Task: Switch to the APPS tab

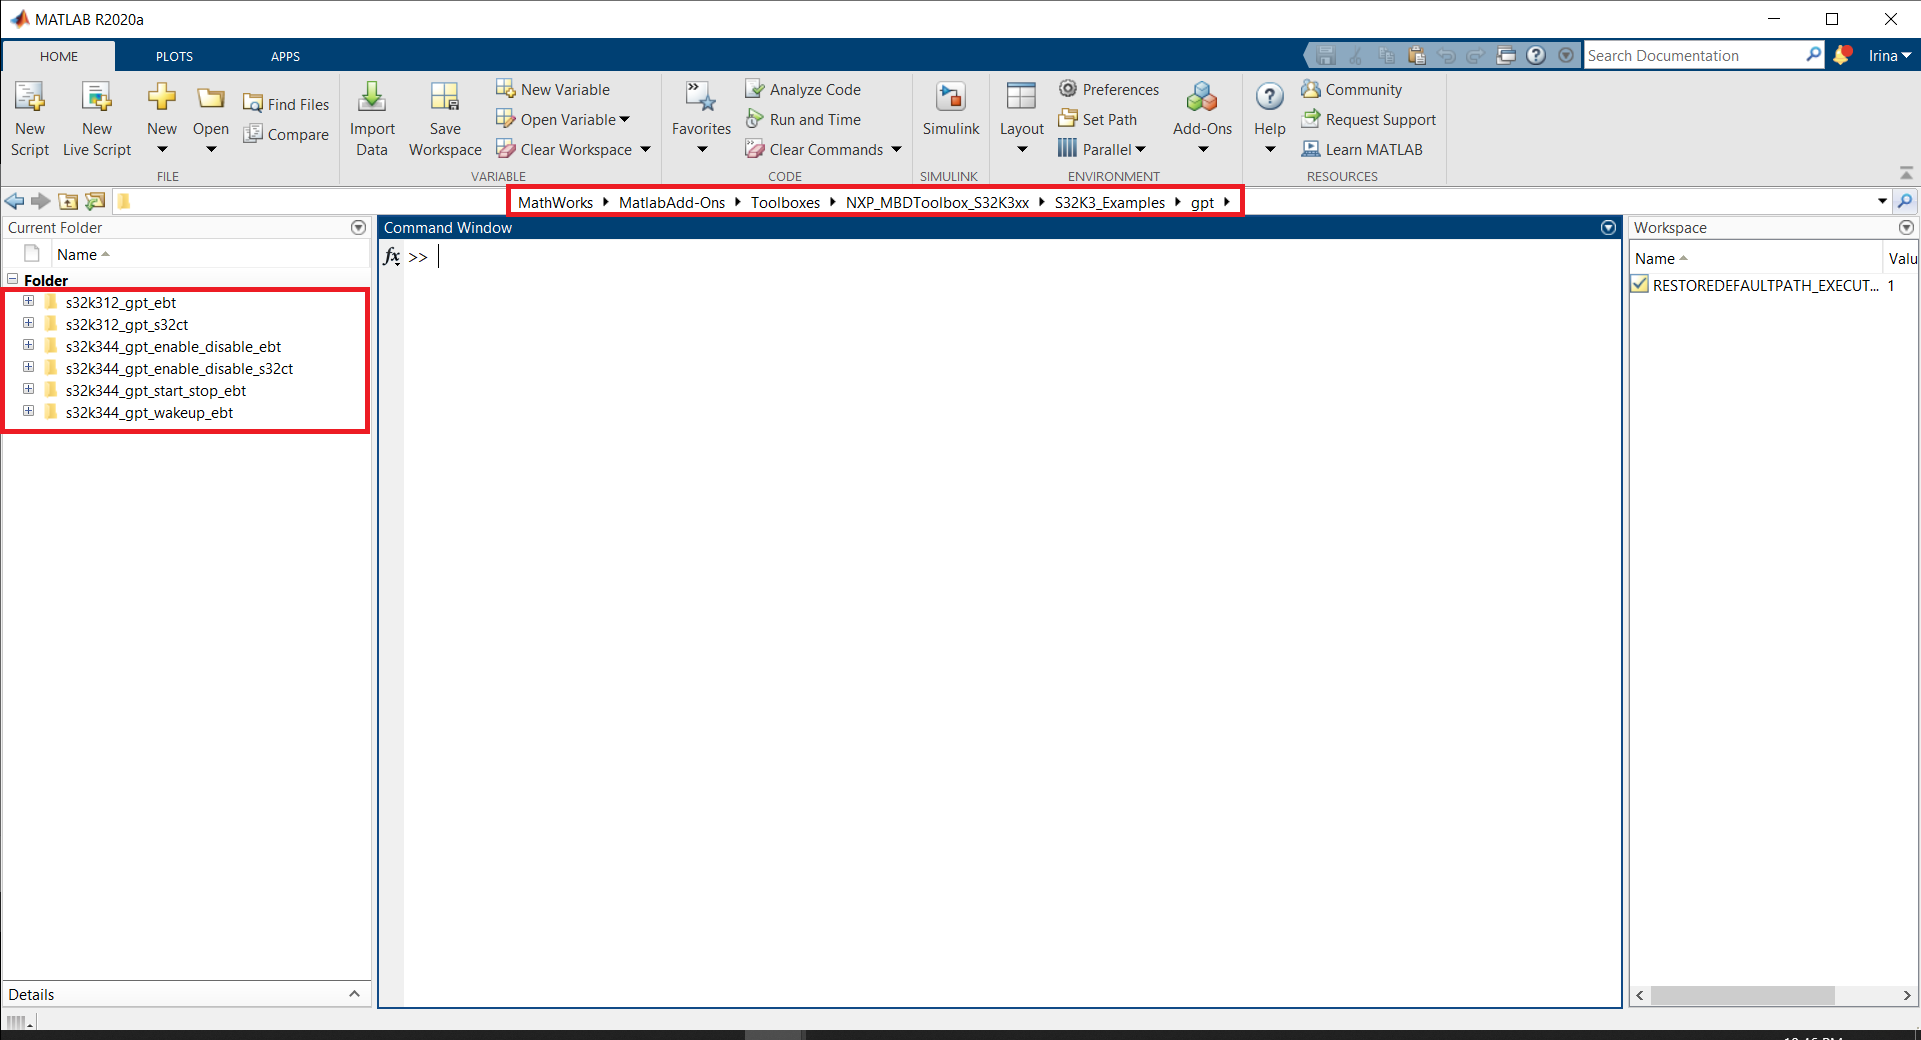Action: click(x=285, y=56)
